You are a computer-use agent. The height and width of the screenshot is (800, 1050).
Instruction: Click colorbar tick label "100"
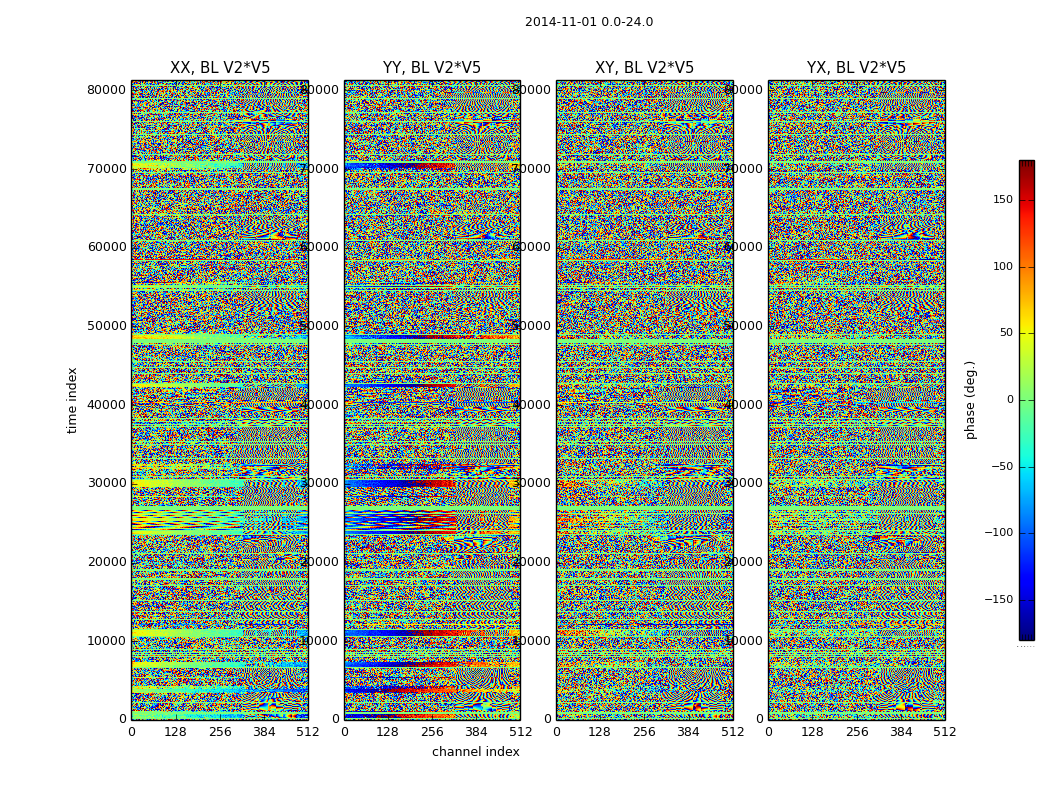(1003, 266)
